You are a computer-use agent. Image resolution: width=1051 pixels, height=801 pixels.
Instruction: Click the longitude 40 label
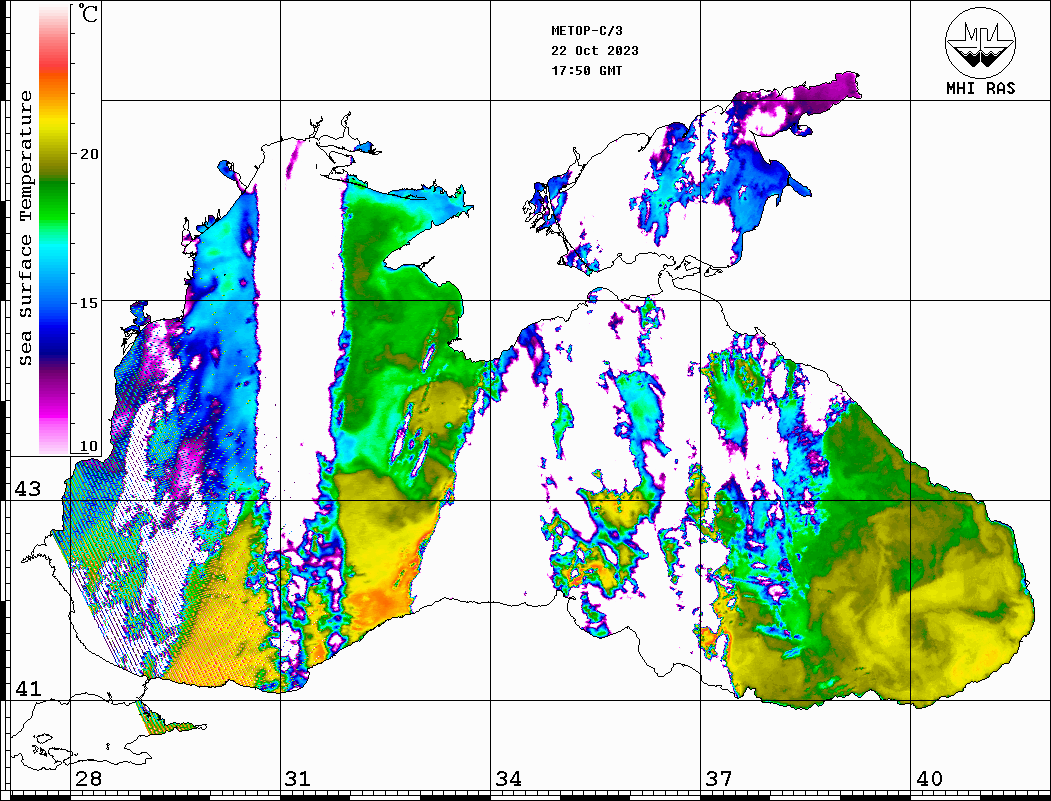[929, 779]
